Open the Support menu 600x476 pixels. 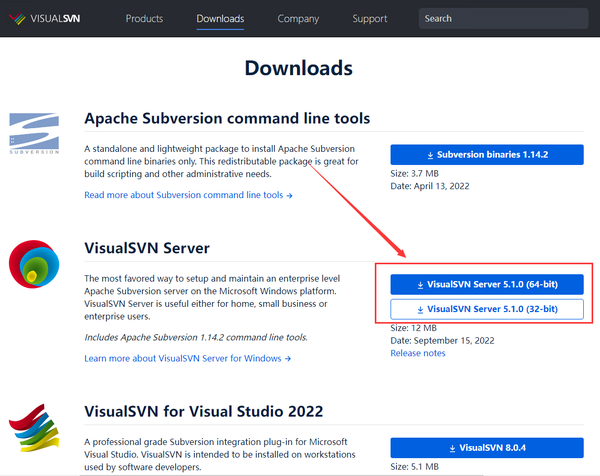(x=370, y=18)
